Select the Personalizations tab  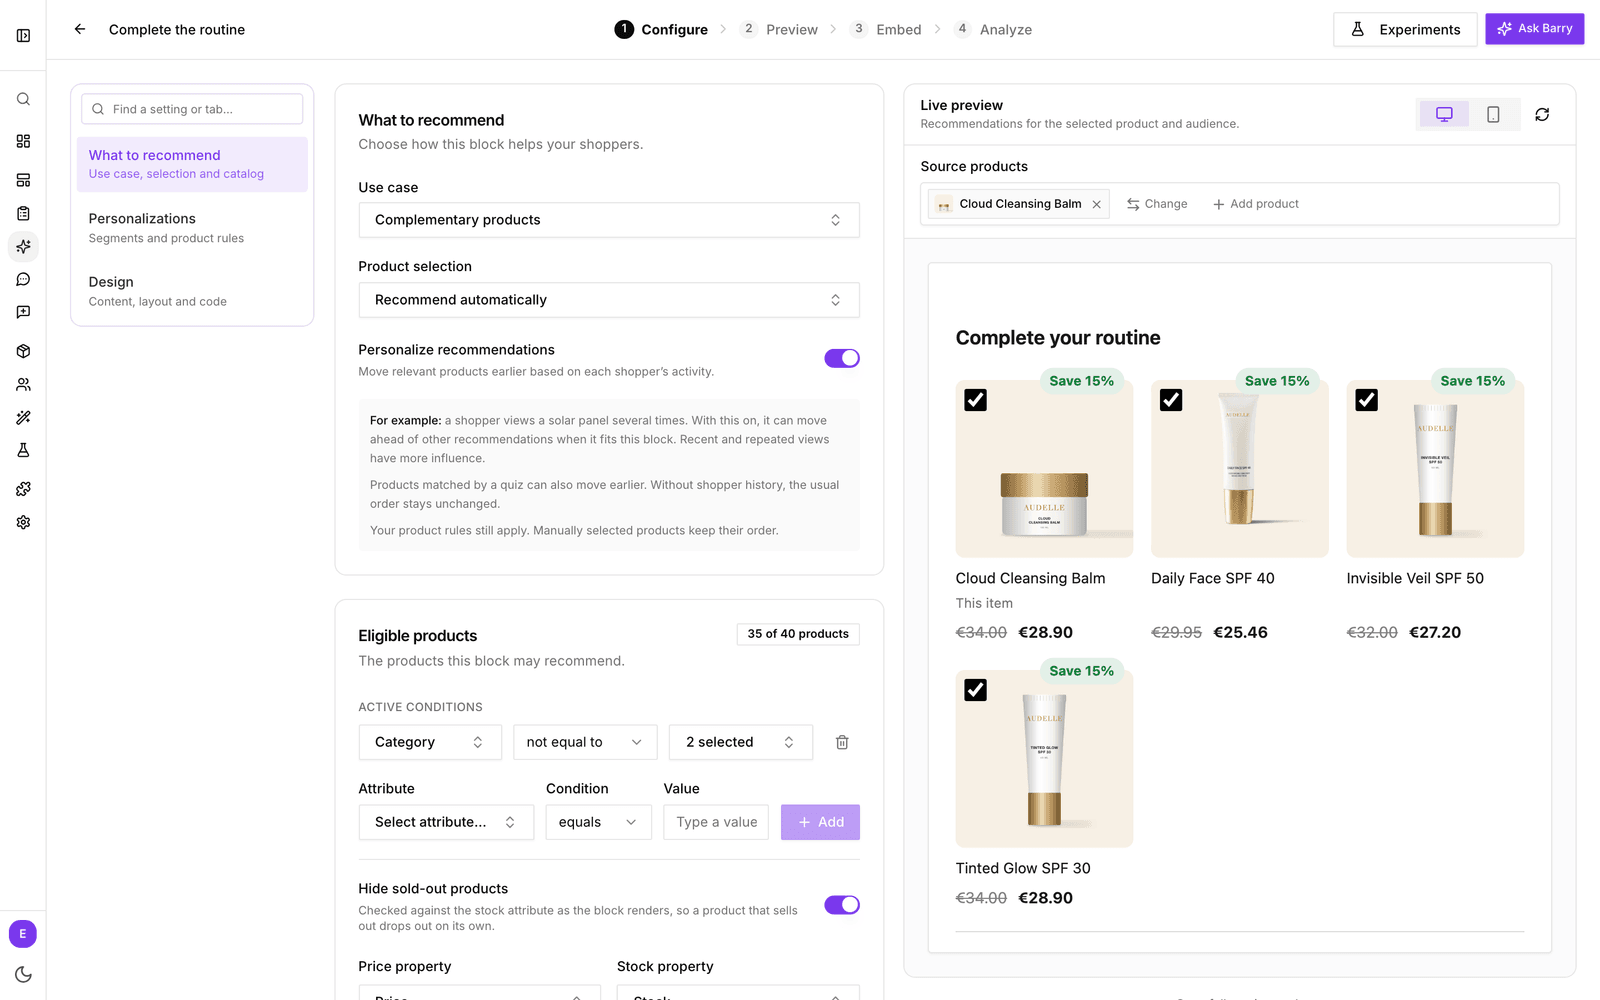[192, 228]
